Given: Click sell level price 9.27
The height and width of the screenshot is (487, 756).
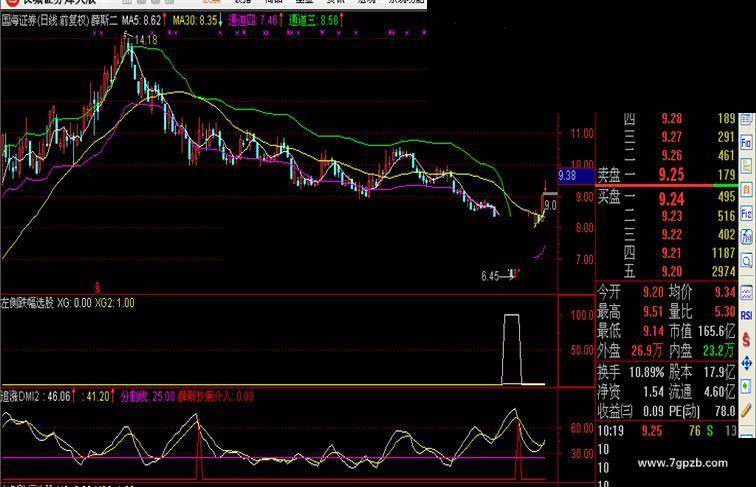Looking at the screenshot, I should [x=672, y=137].
